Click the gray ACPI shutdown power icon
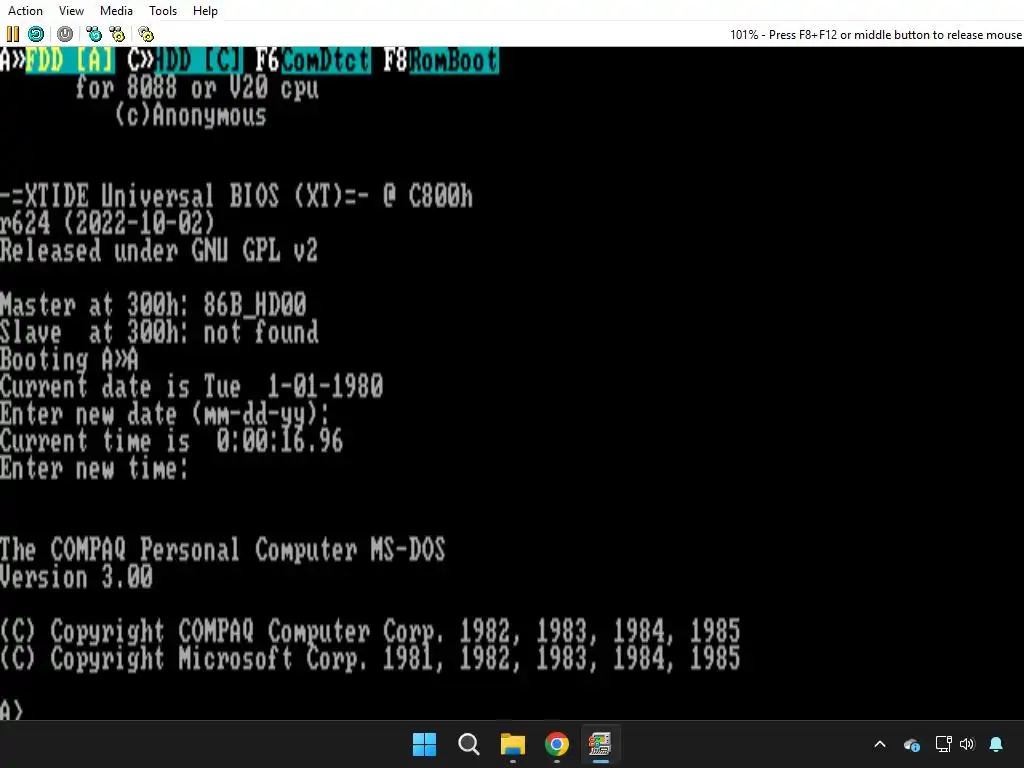This screenshot has width=1024, height=768. [x=65, y=34]
